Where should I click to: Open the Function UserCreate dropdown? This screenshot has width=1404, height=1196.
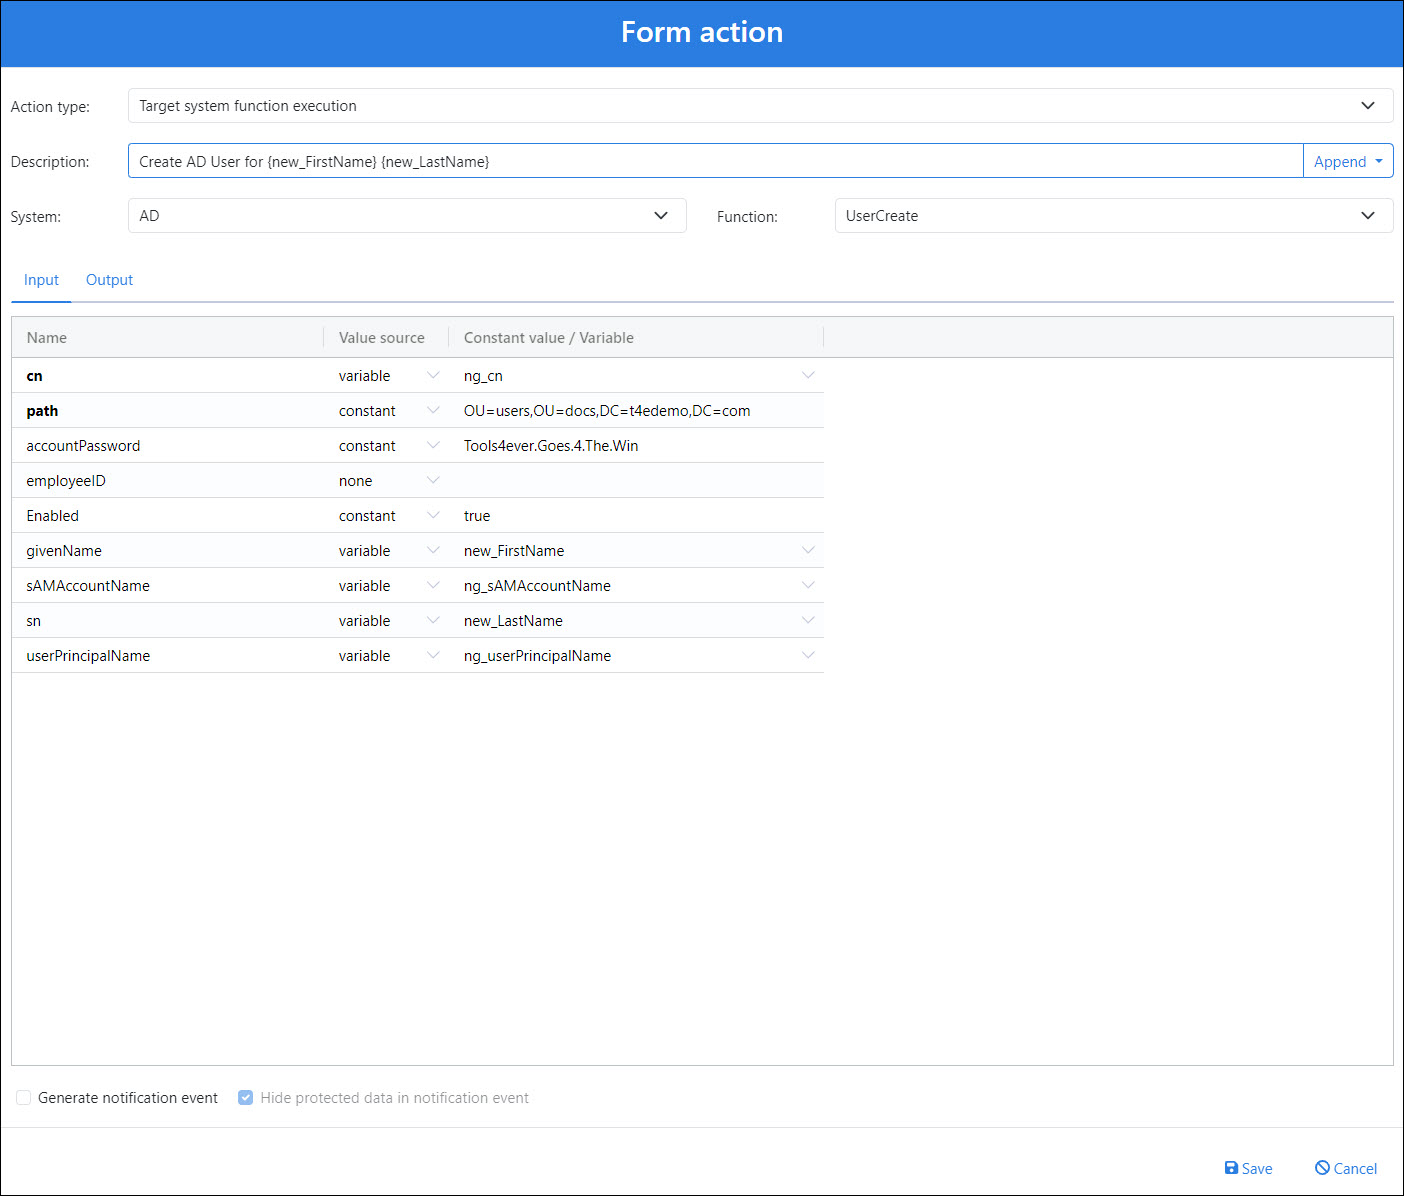tap(1367, 216)
